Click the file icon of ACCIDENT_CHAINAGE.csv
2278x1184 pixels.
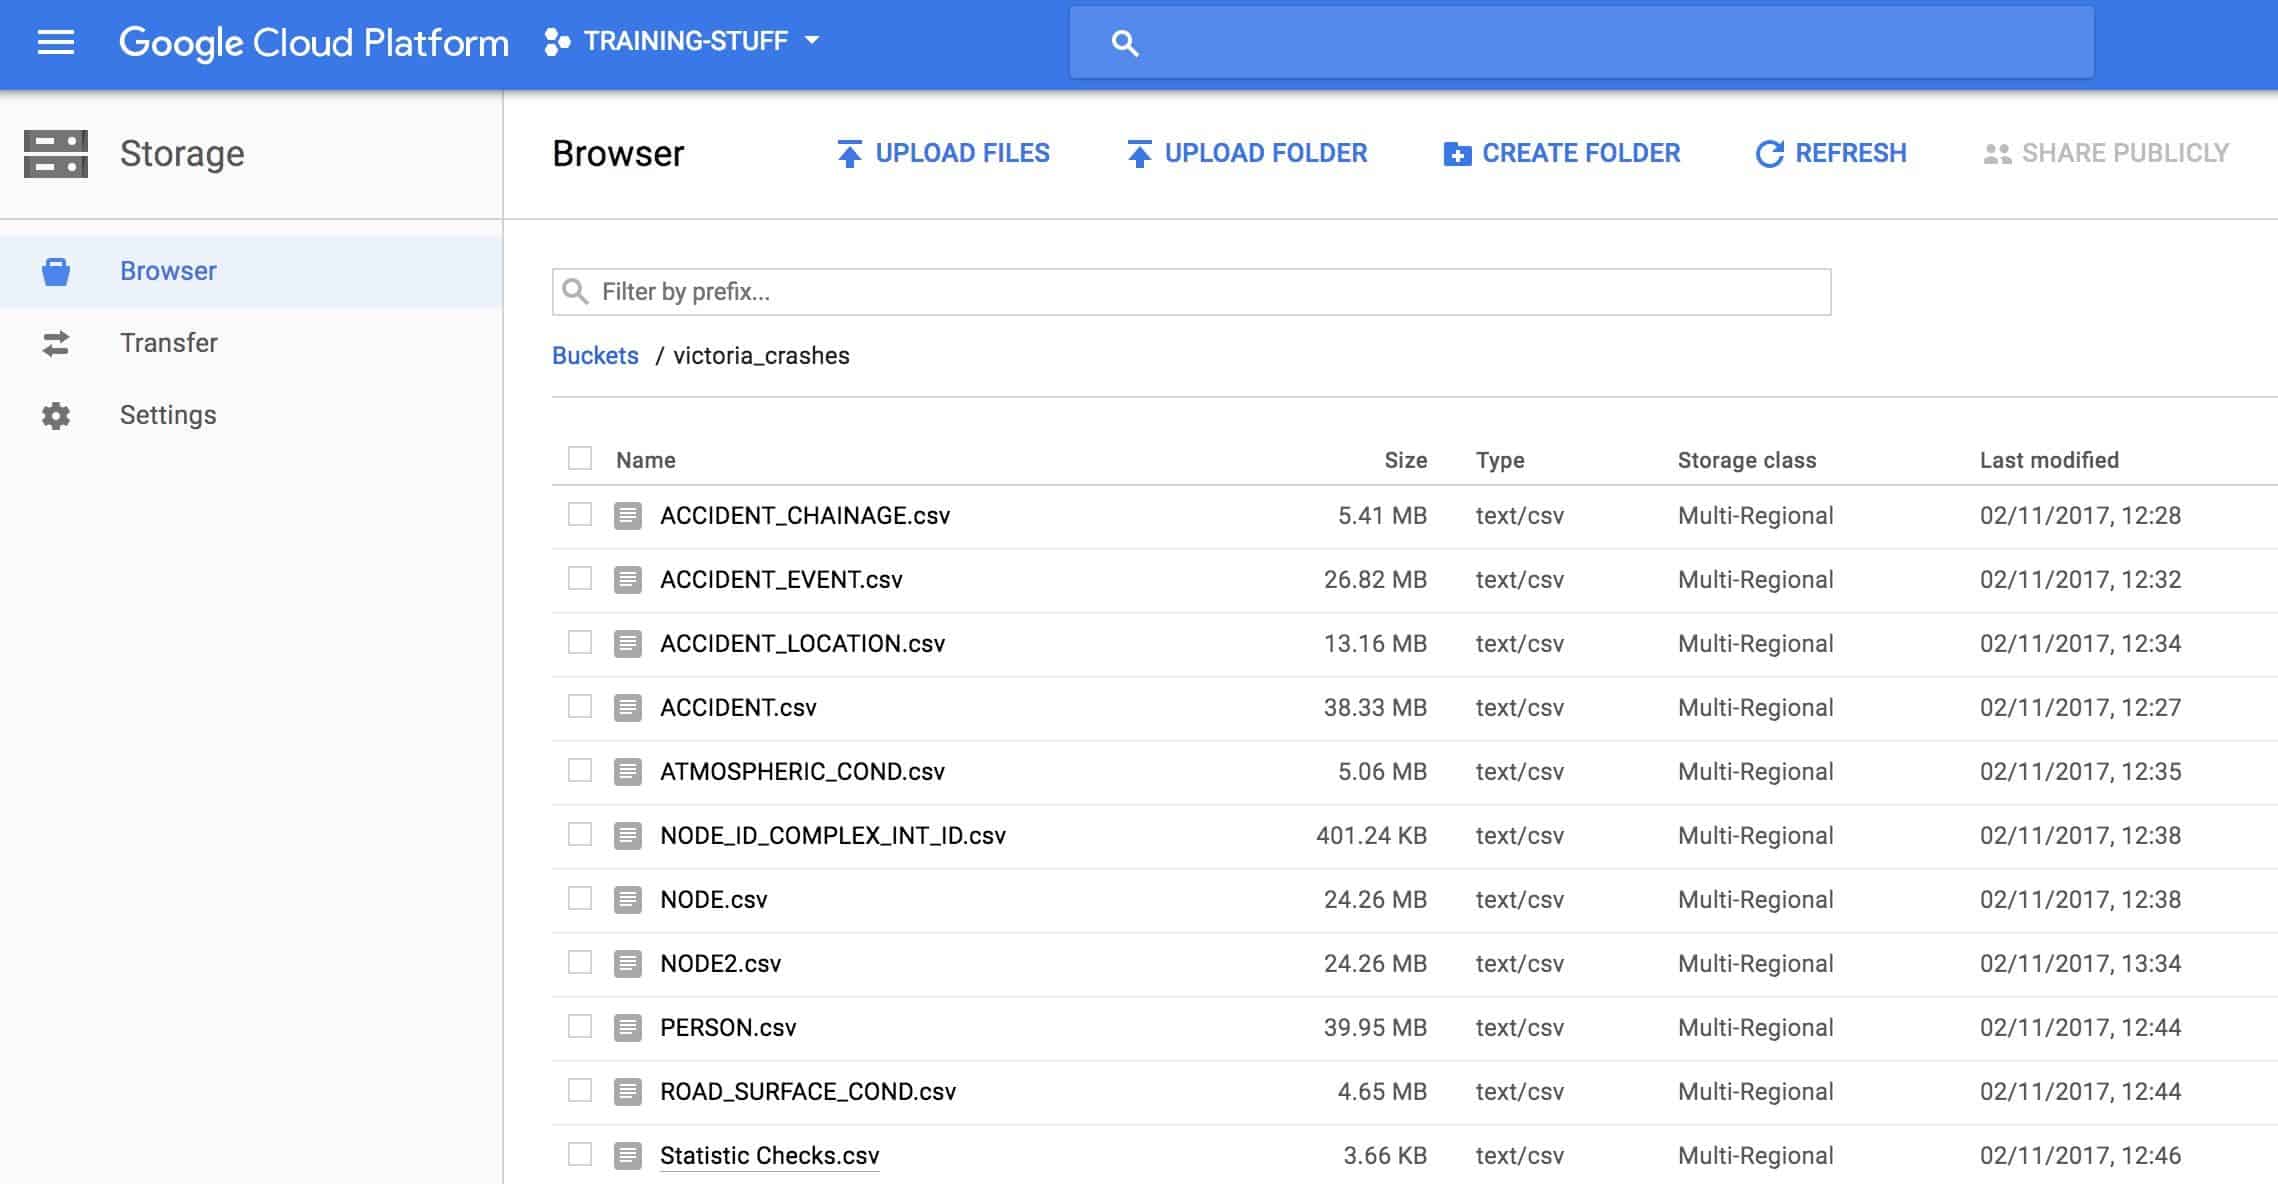pos(628,516)
